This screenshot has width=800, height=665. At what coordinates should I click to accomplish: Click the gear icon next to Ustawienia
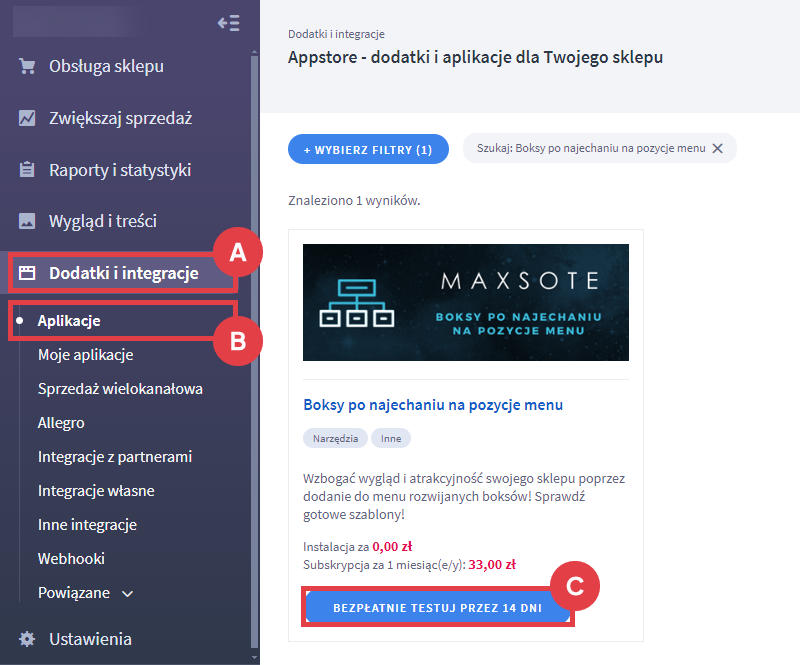coord(27,639)
